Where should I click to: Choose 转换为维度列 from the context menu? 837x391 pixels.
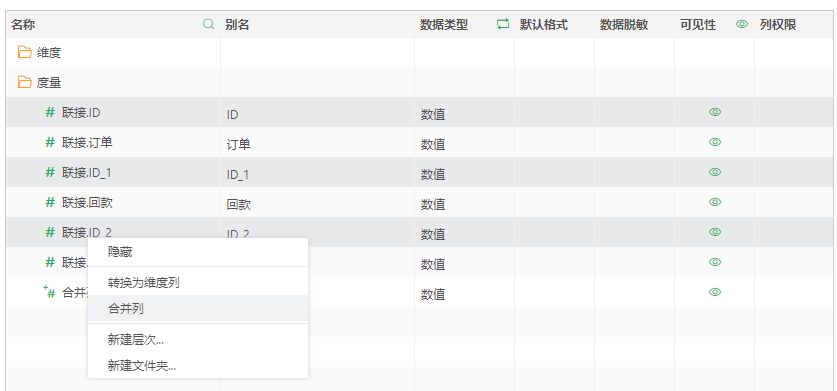(x=198, y=283)
